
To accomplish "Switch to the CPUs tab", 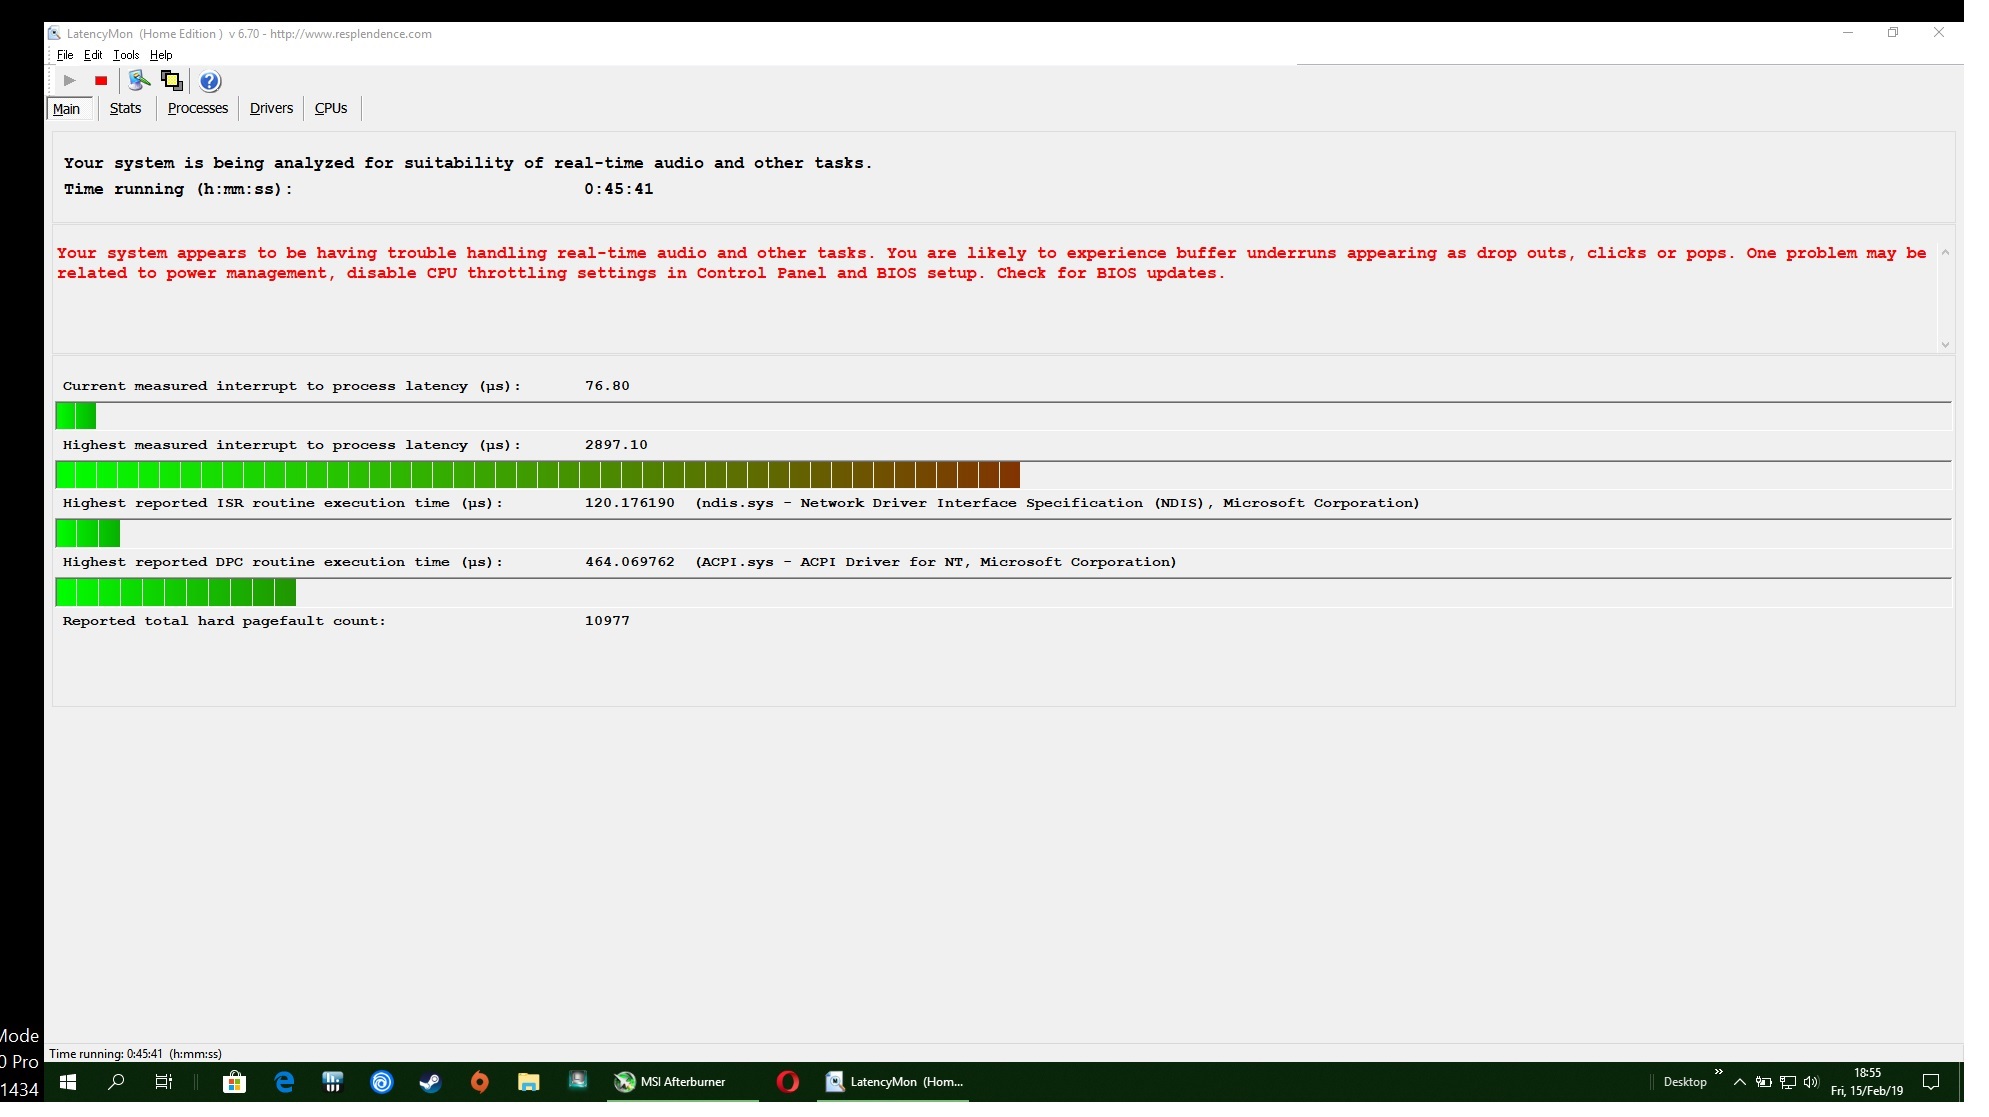I will tap(331, 108).
